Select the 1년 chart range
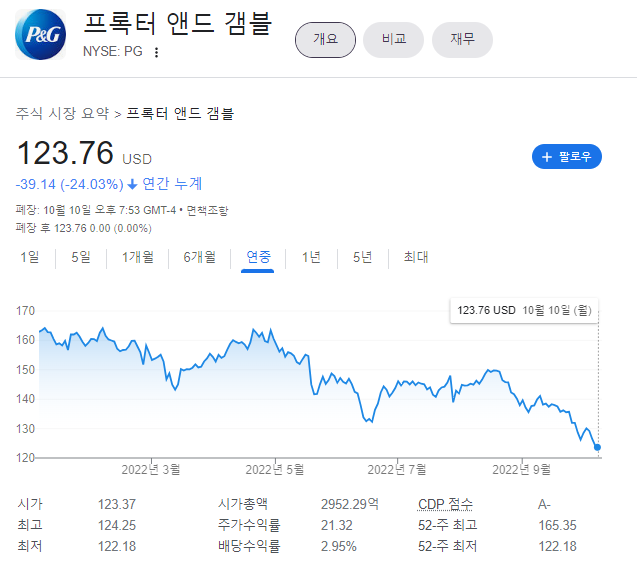The width and height of the screenshot is (637, 566). tap(311, 257)
